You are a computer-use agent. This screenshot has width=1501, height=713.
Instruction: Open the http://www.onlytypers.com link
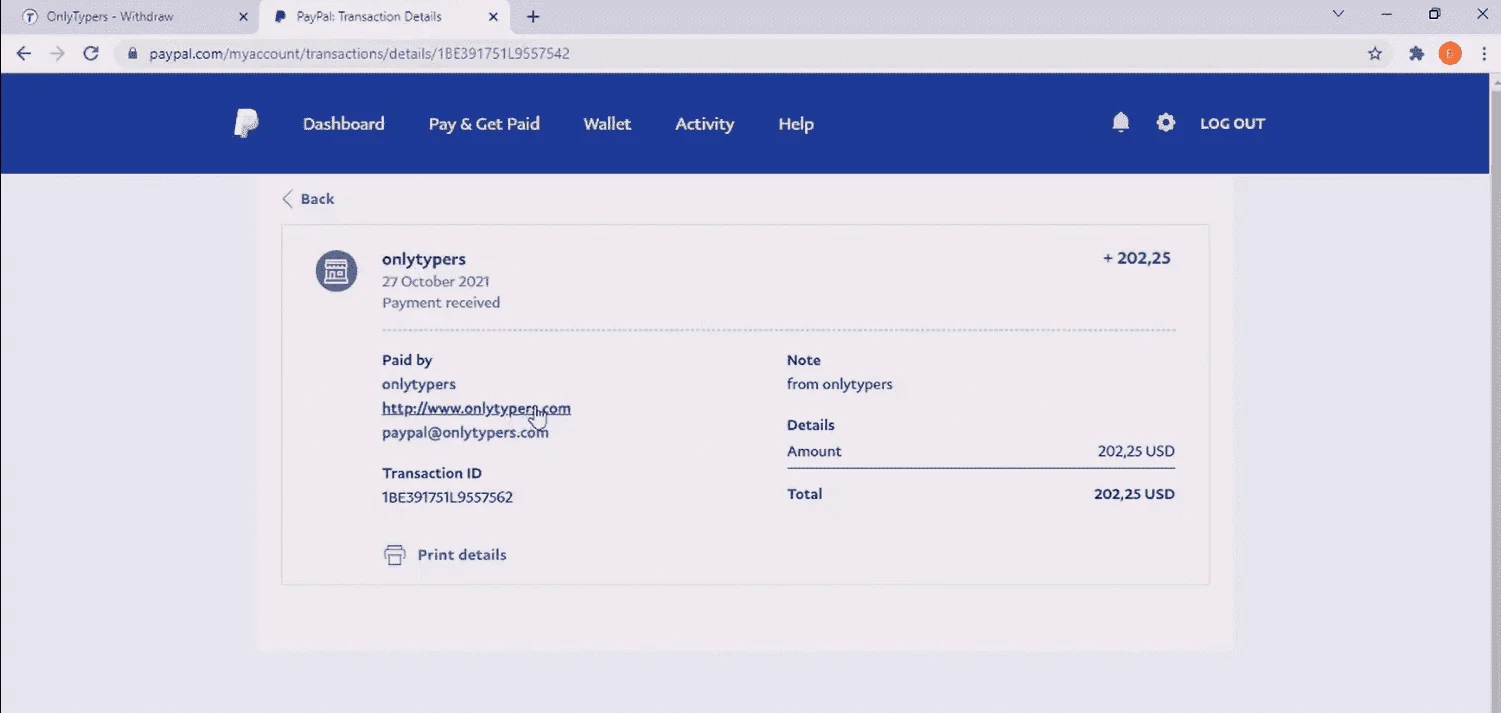(x=476, y=408)
